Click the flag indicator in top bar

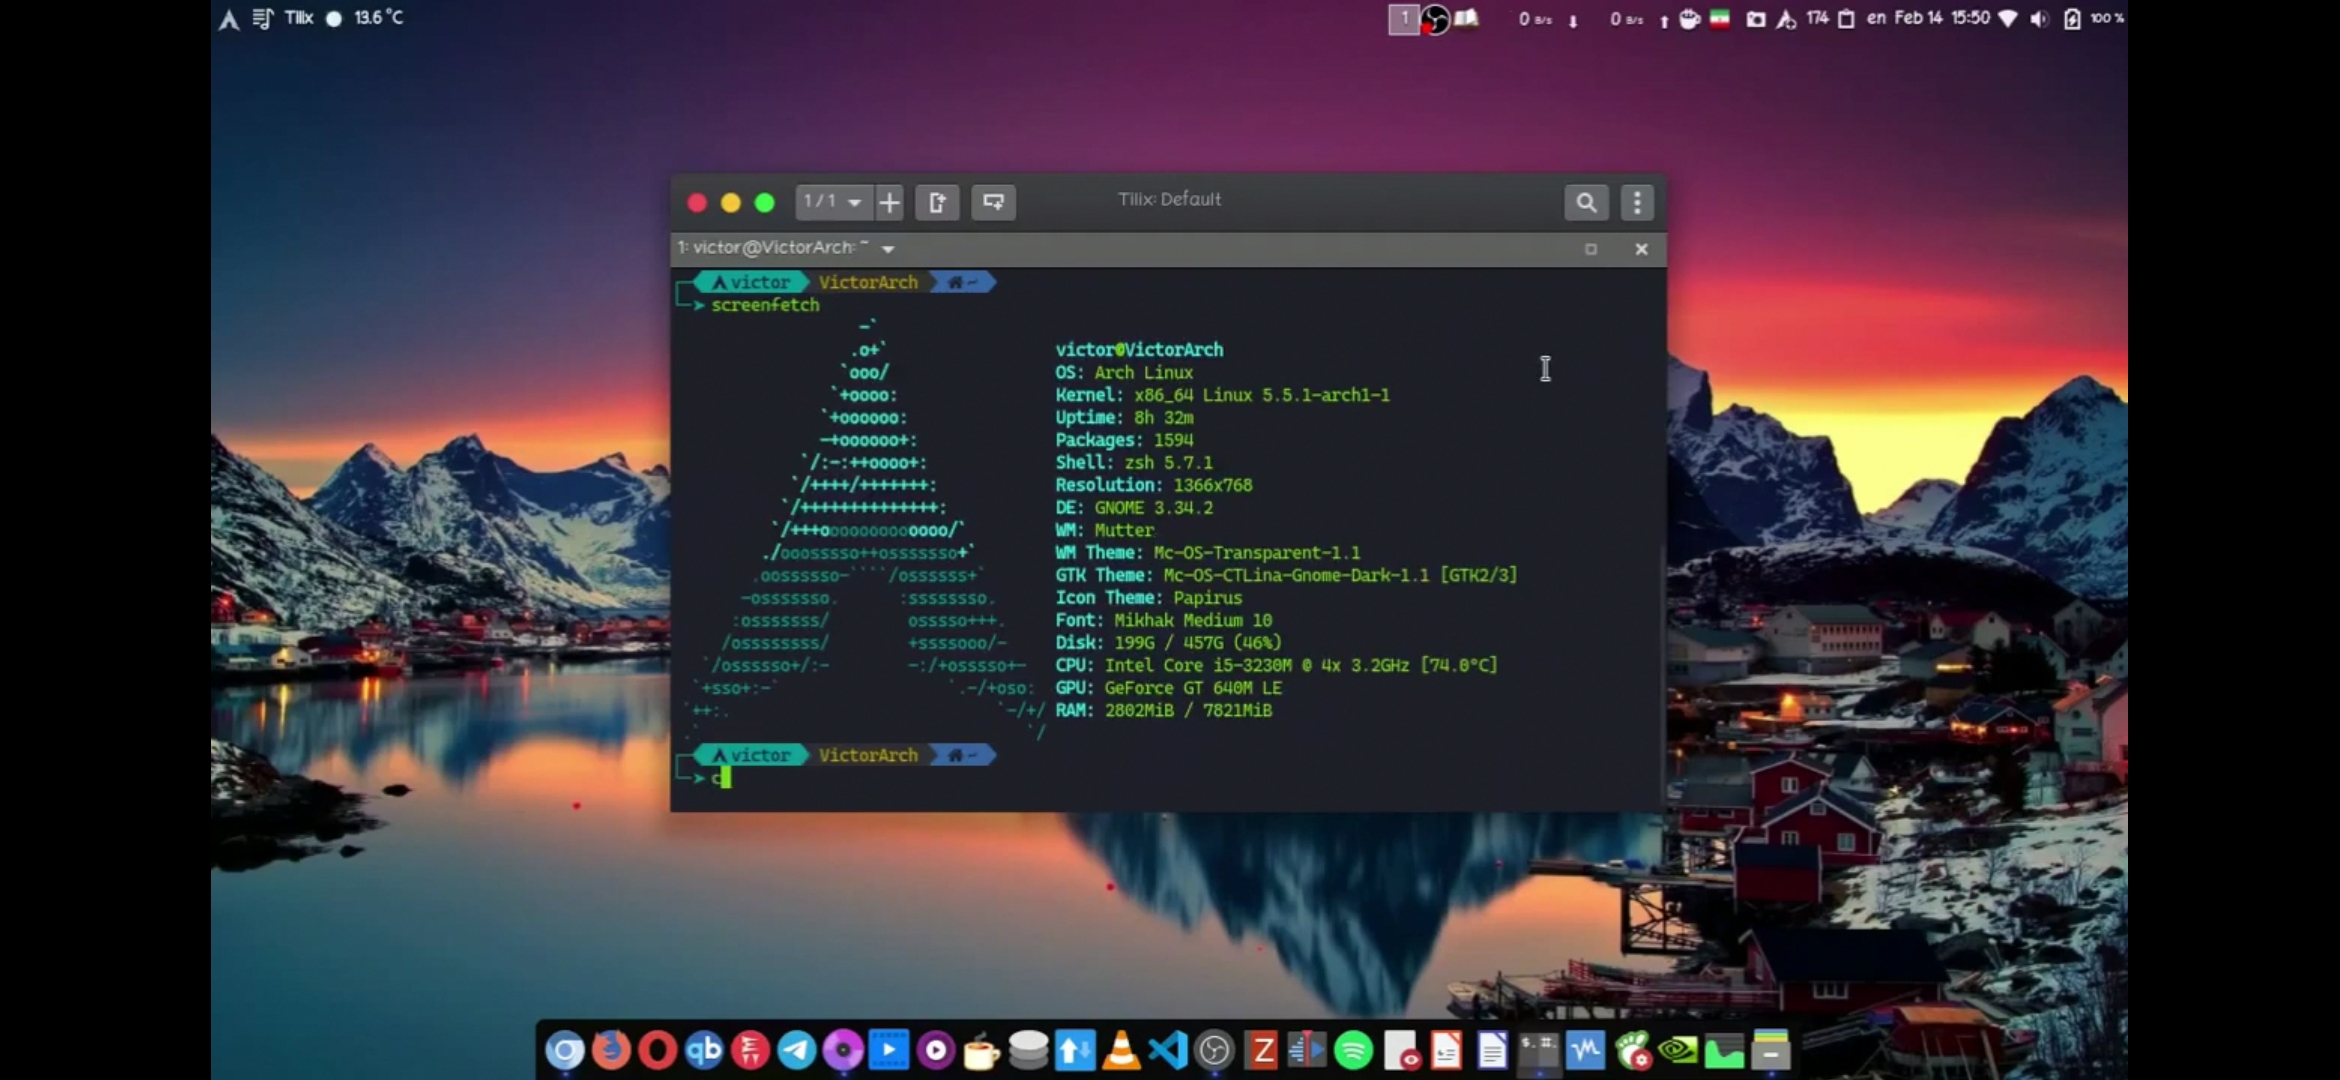pos(1720,19)
